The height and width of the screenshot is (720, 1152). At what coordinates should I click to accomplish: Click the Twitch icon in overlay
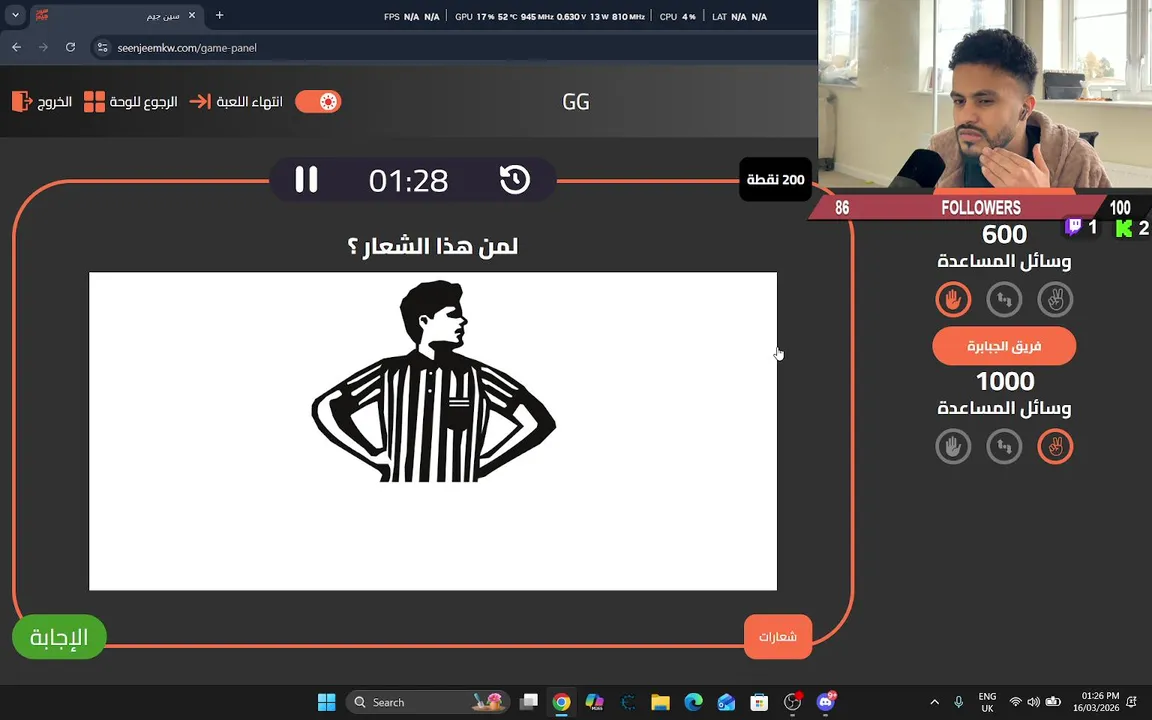[x=1073, y=227]
